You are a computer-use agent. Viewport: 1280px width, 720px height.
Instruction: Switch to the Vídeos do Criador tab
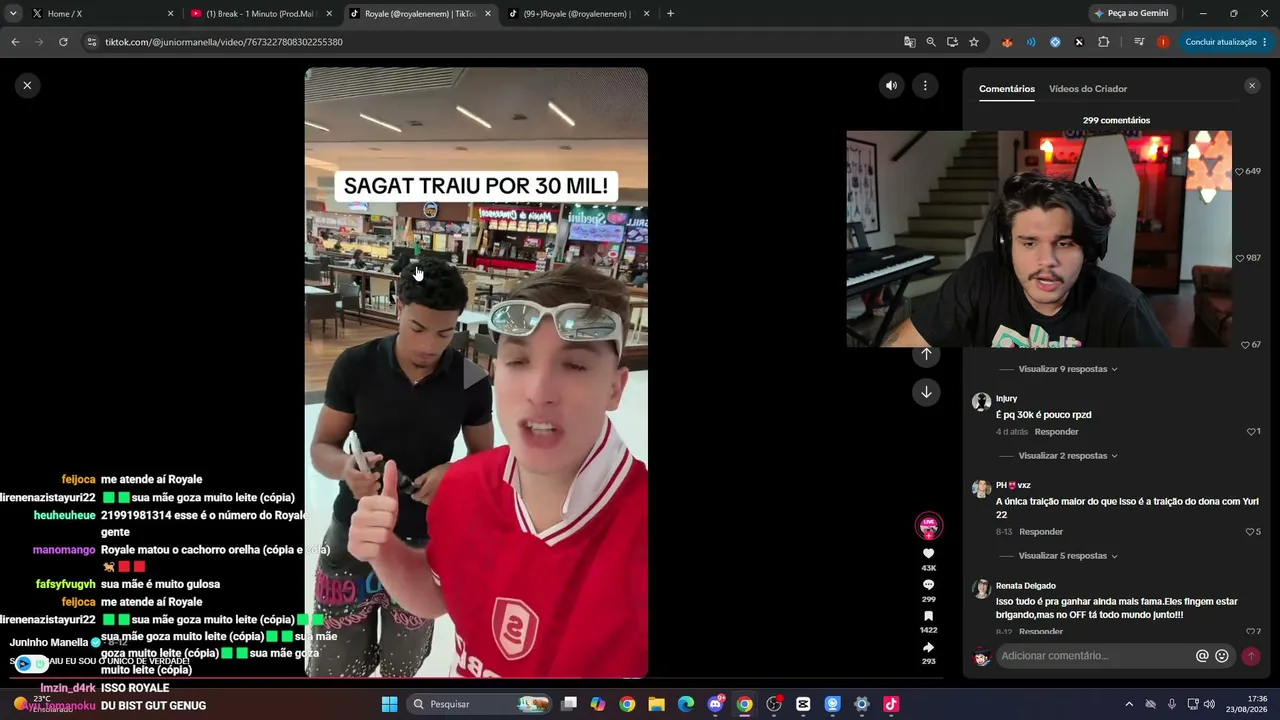click(1088, 89)
